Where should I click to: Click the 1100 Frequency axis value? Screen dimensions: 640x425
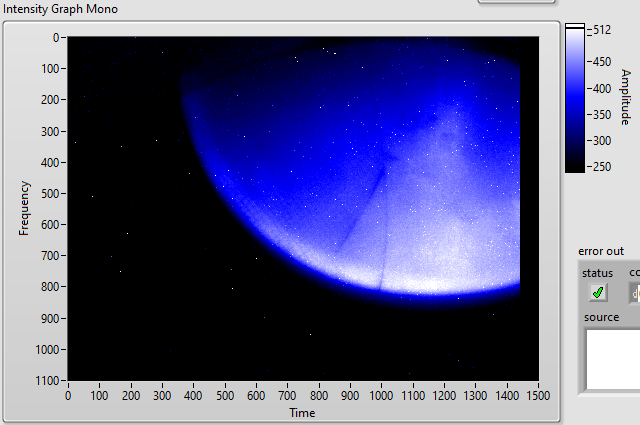[x=47, y=380]
